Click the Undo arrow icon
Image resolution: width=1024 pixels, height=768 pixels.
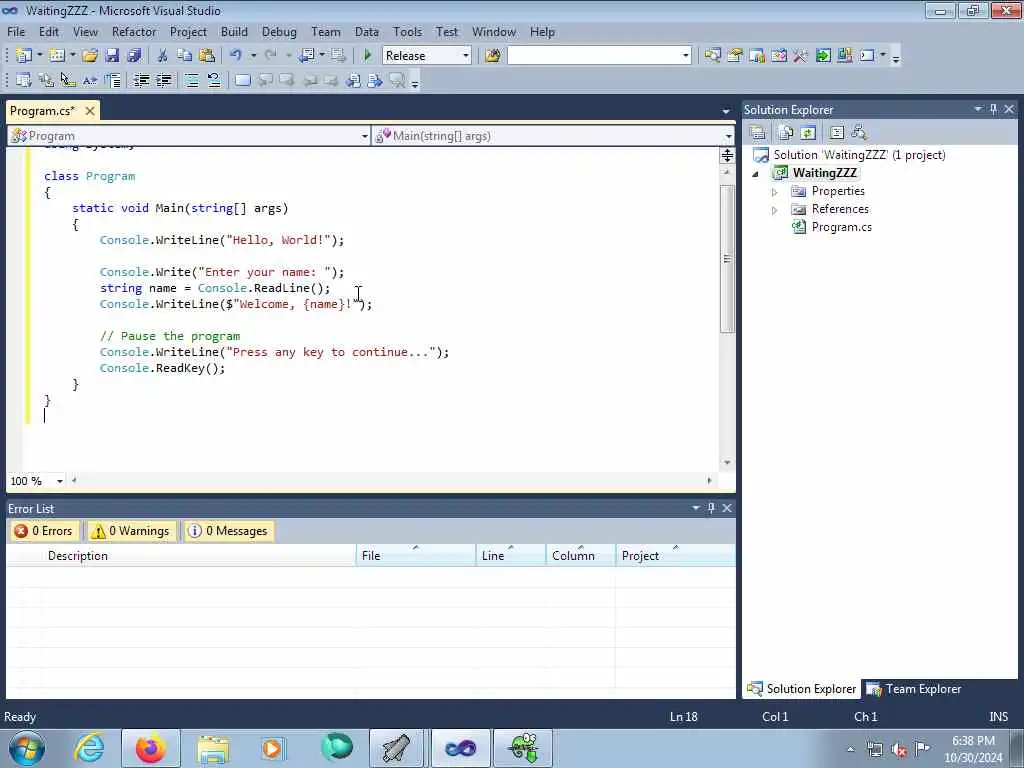point(235,56)
